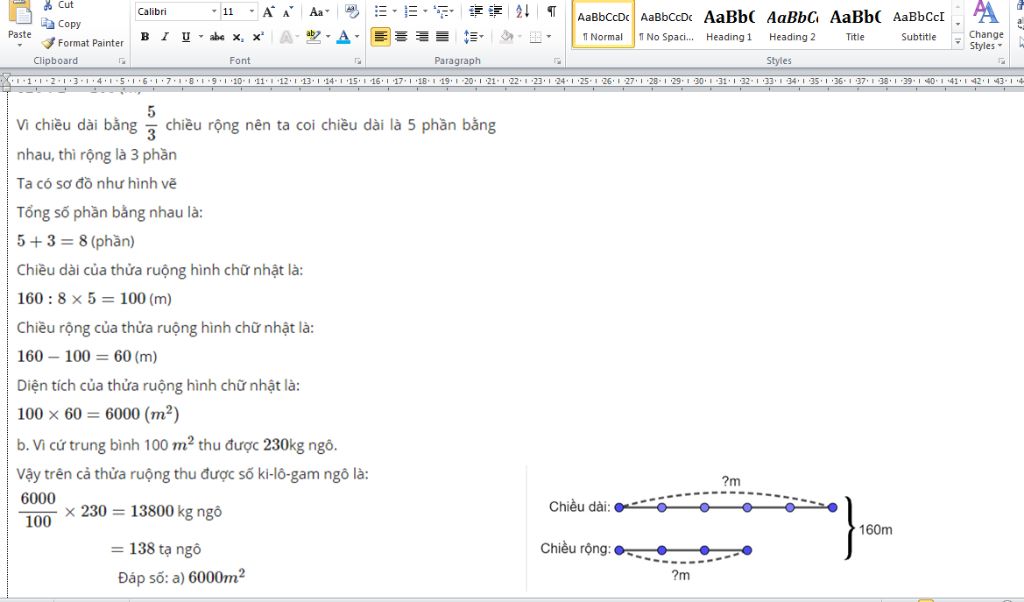Apply the Subtitle style

click(918, 24)
